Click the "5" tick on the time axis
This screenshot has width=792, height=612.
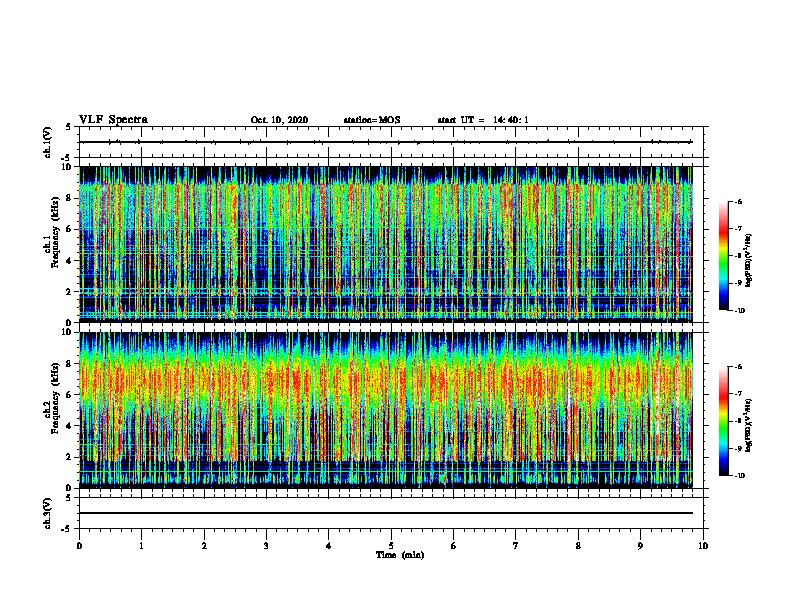(x=391, y=546)
